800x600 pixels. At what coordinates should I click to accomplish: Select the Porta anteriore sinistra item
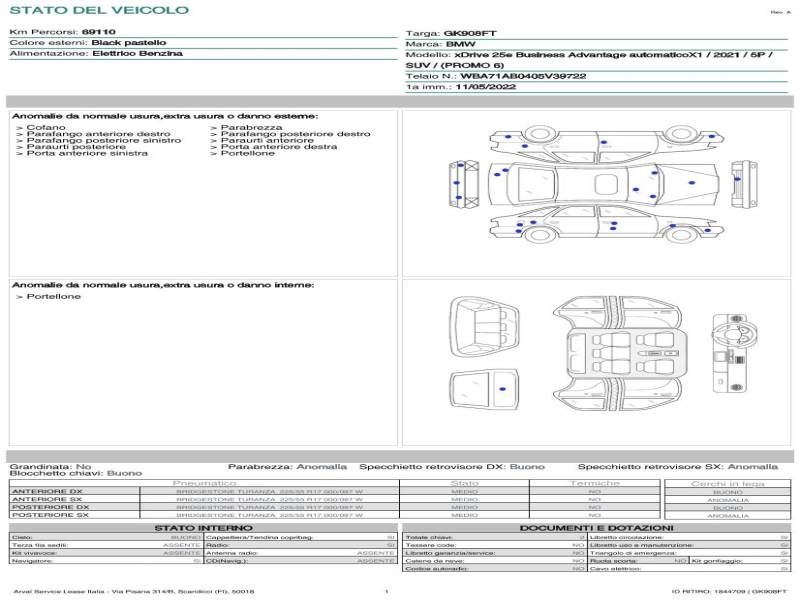87,153
